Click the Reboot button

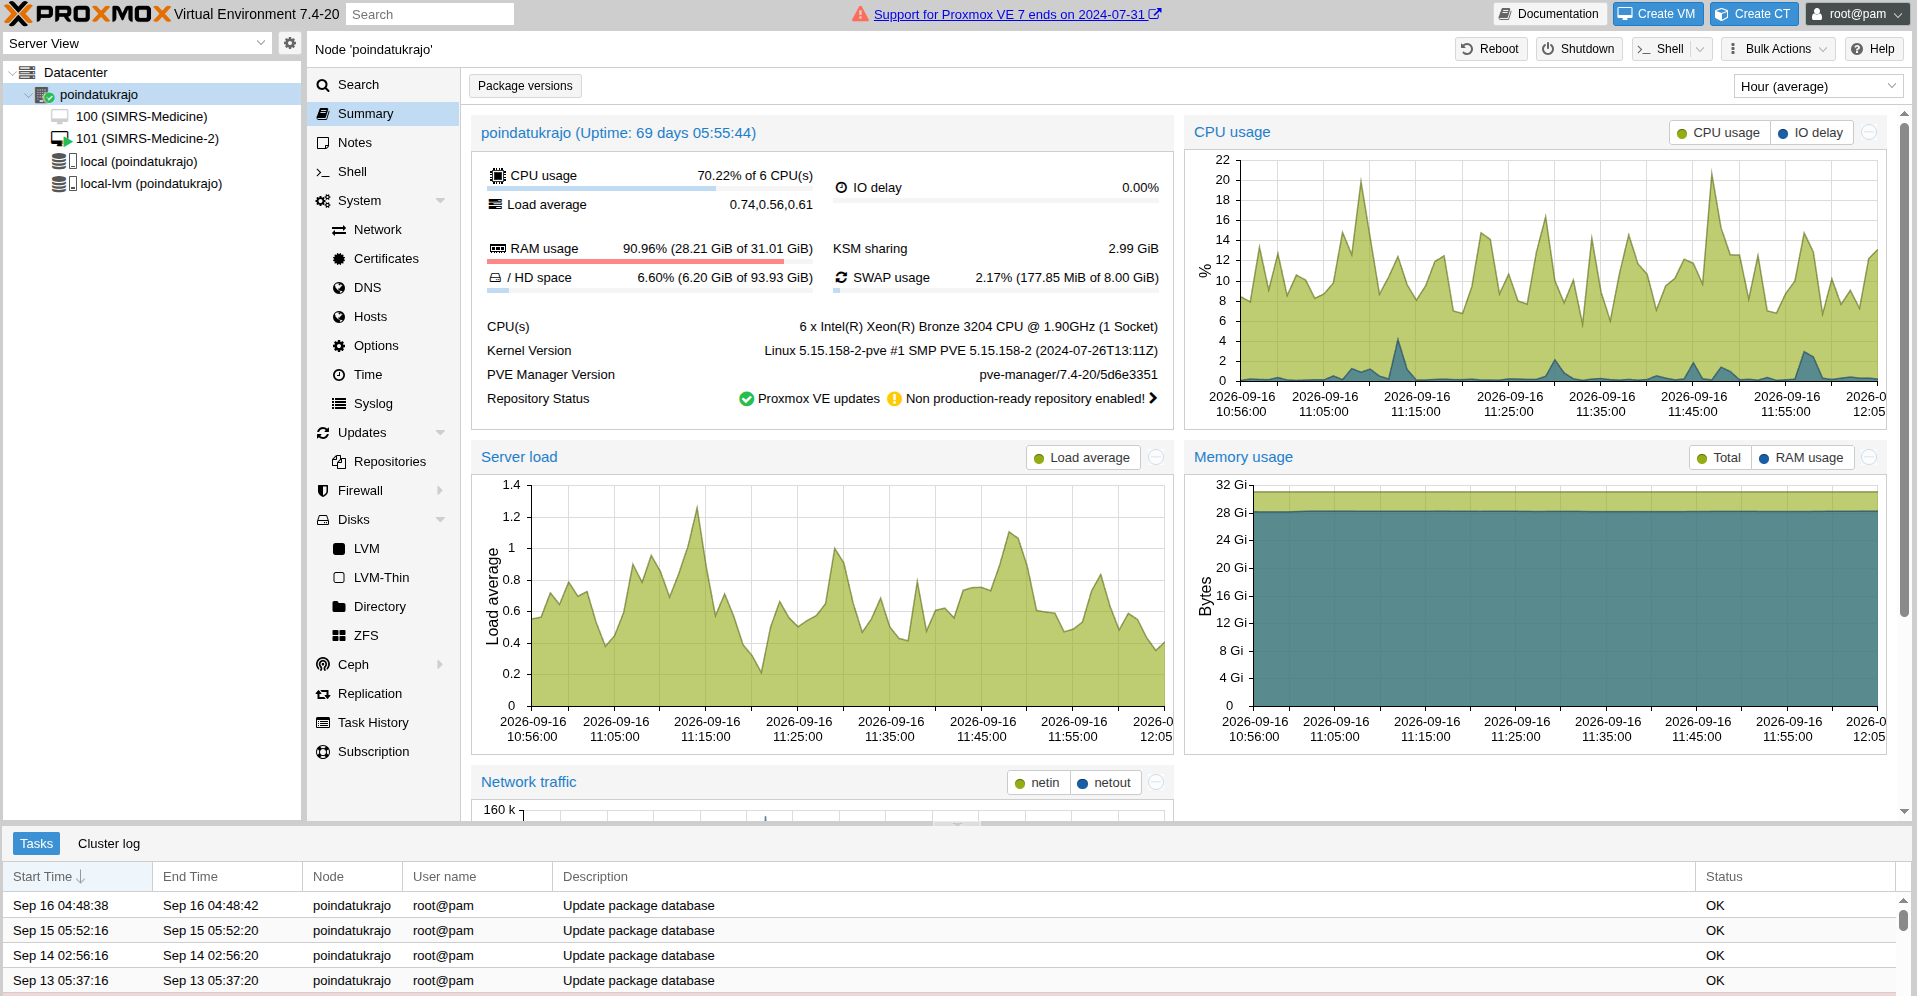(1490, 49)
